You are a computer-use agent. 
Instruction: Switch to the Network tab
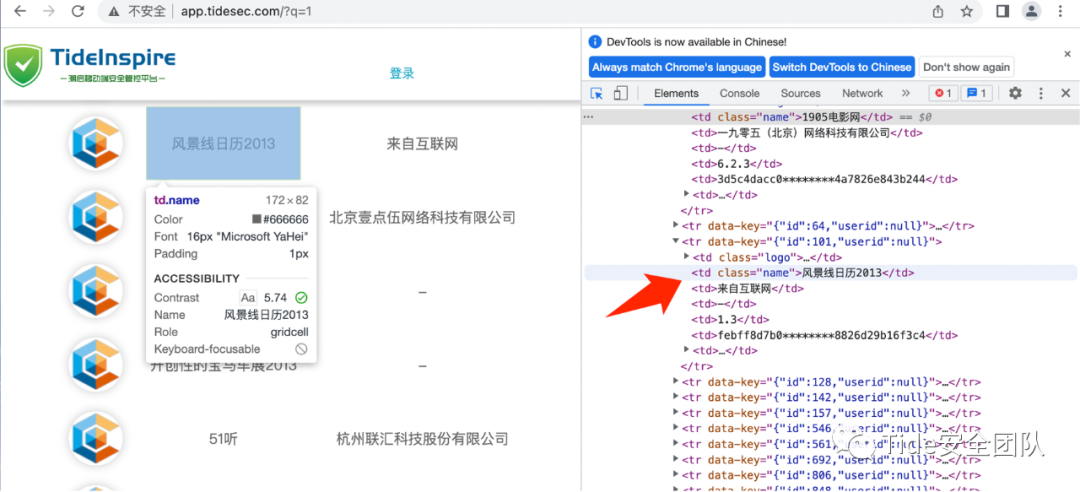[x=862, y=93]
